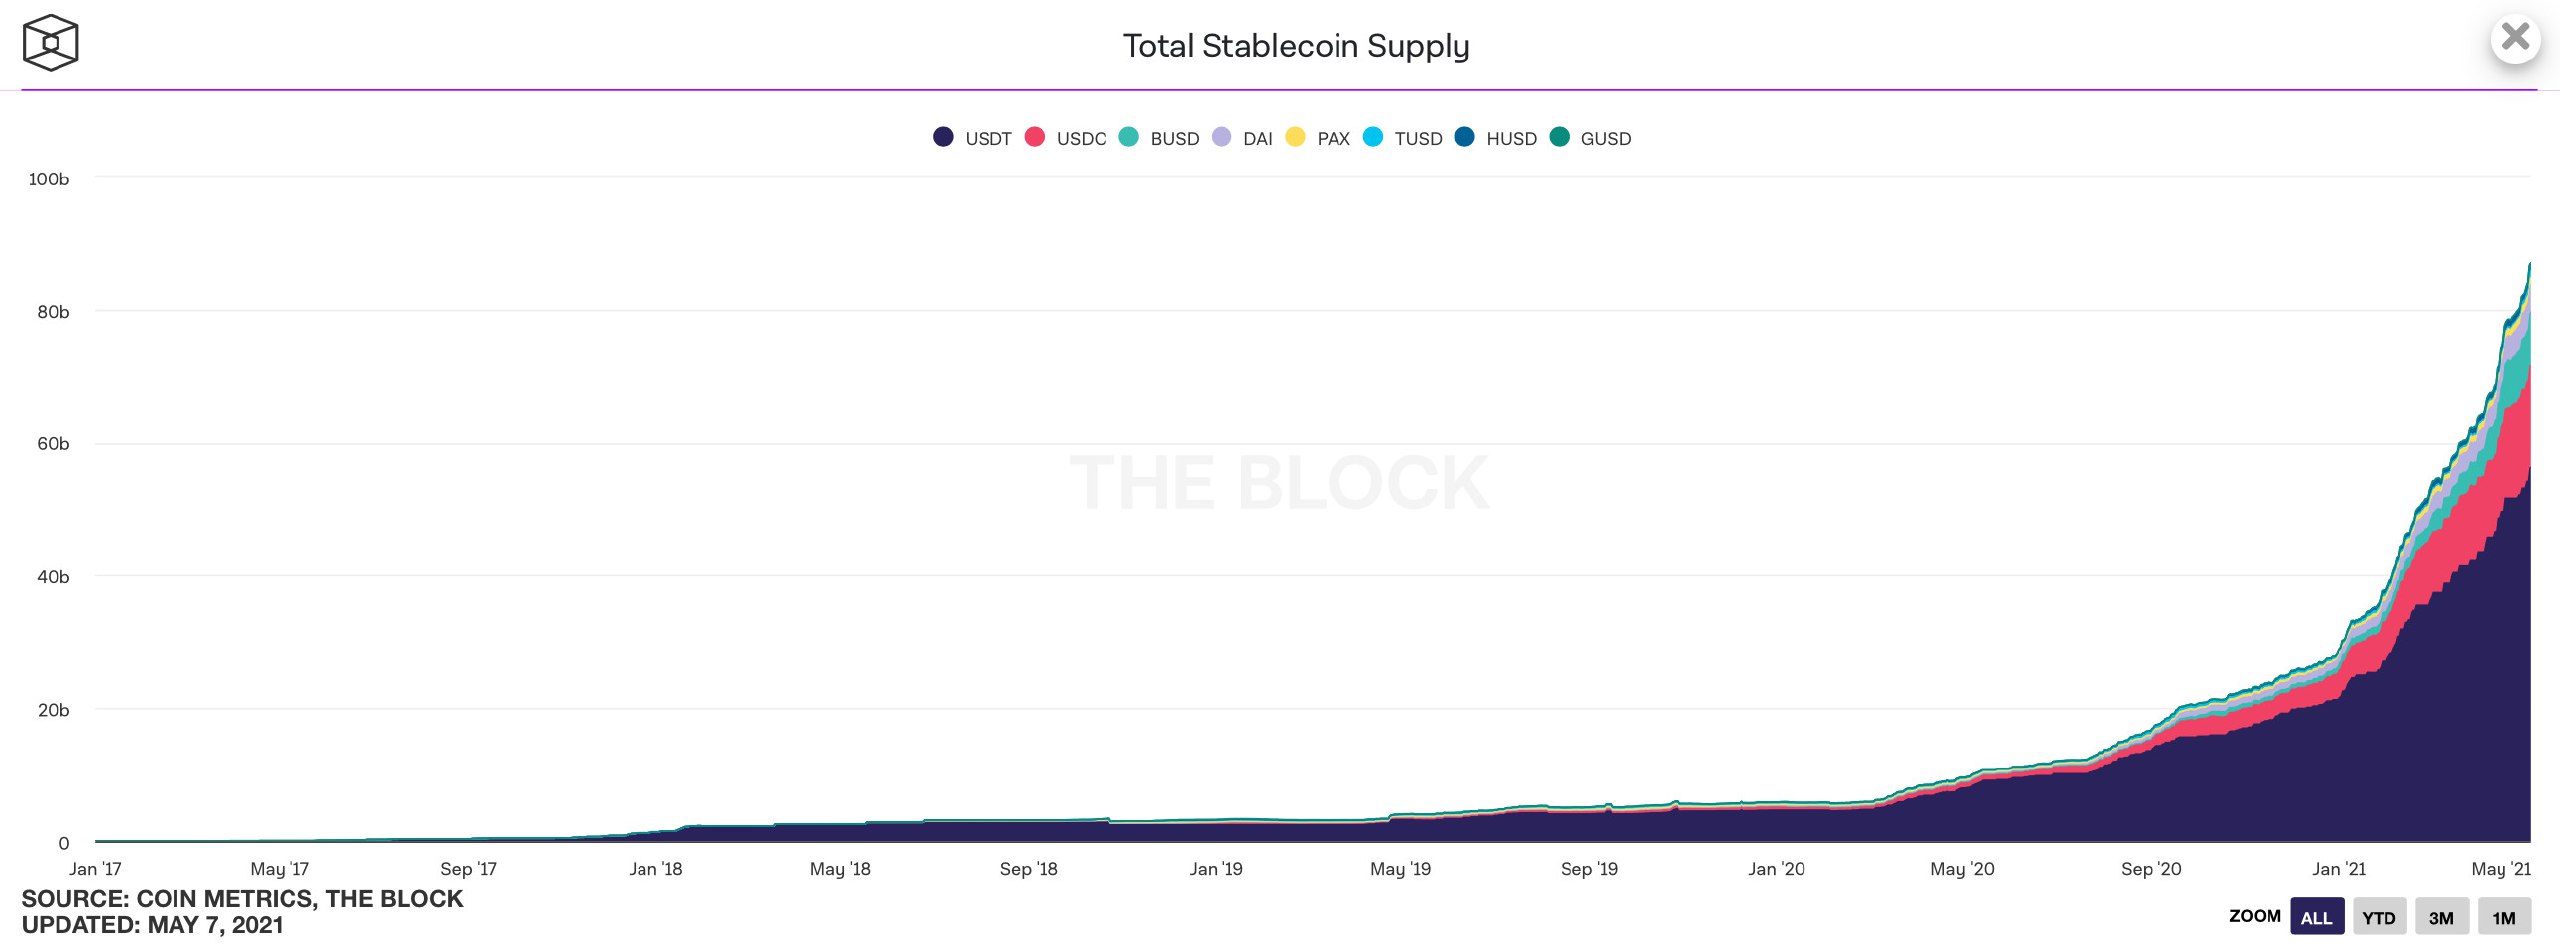The height and width of the screenshot is (946, 2560).
Task: Switch zoom to 1M
Action: [2504, 917]
